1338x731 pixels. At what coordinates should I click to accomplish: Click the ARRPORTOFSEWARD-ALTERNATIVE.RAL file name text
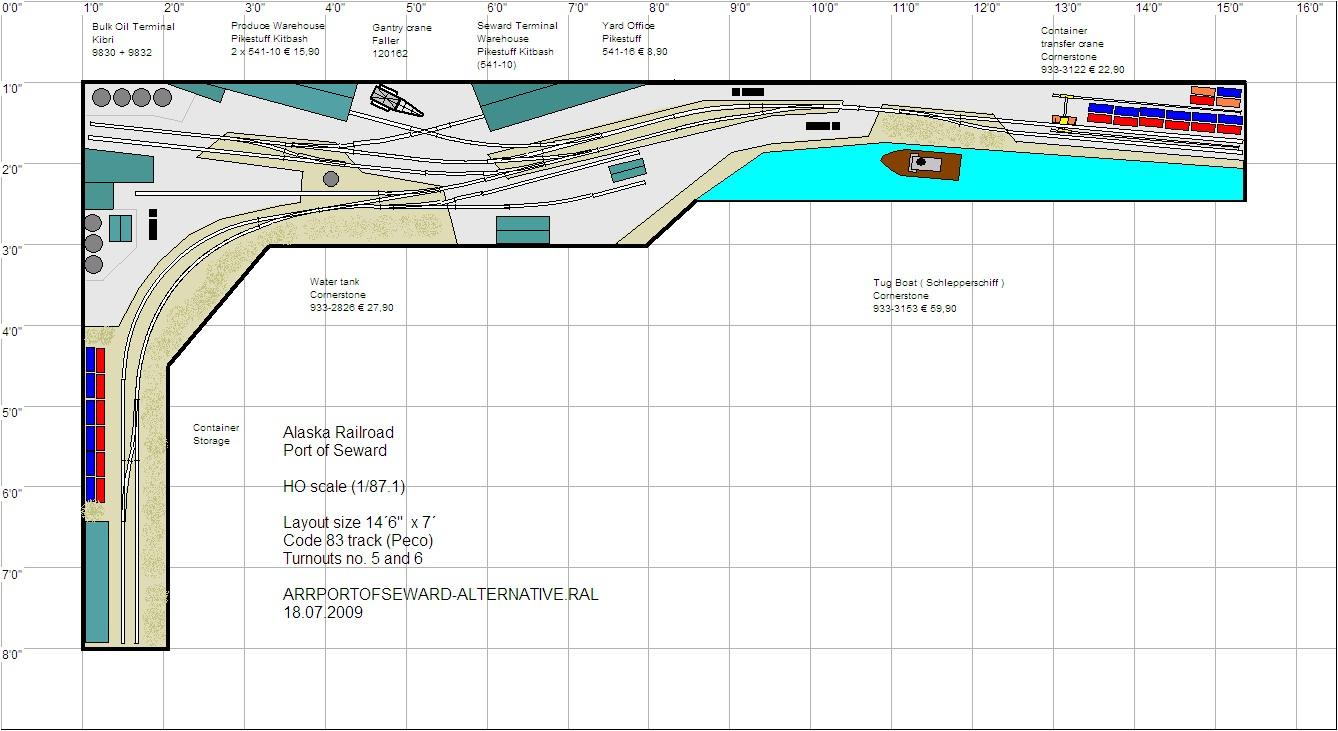click(440, 594)
